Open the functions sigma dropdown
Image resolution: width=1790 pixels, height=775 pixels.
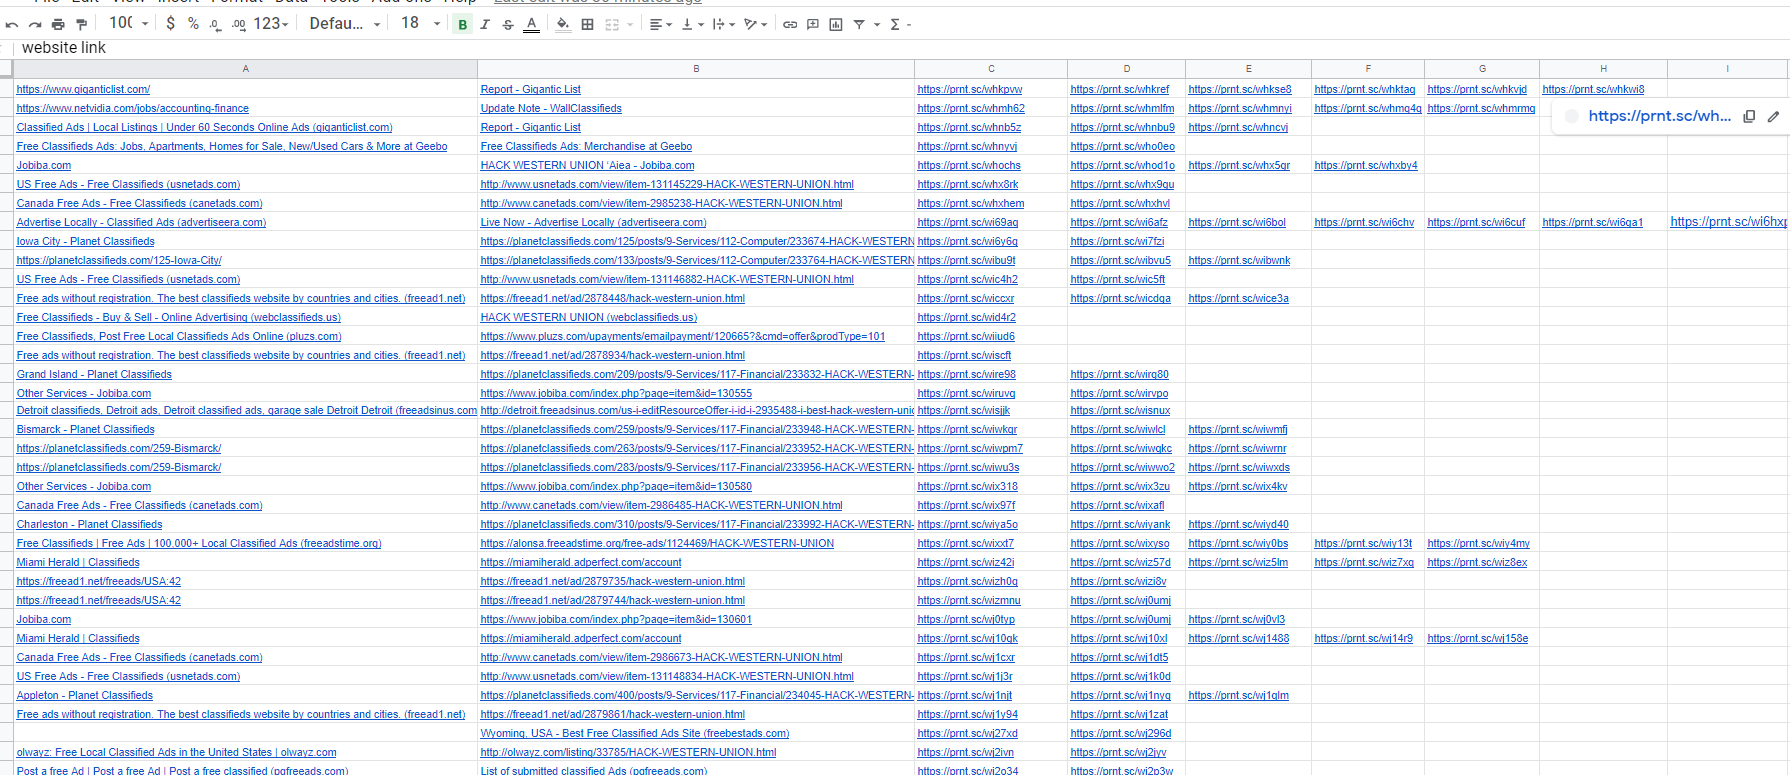pos(900,24)
